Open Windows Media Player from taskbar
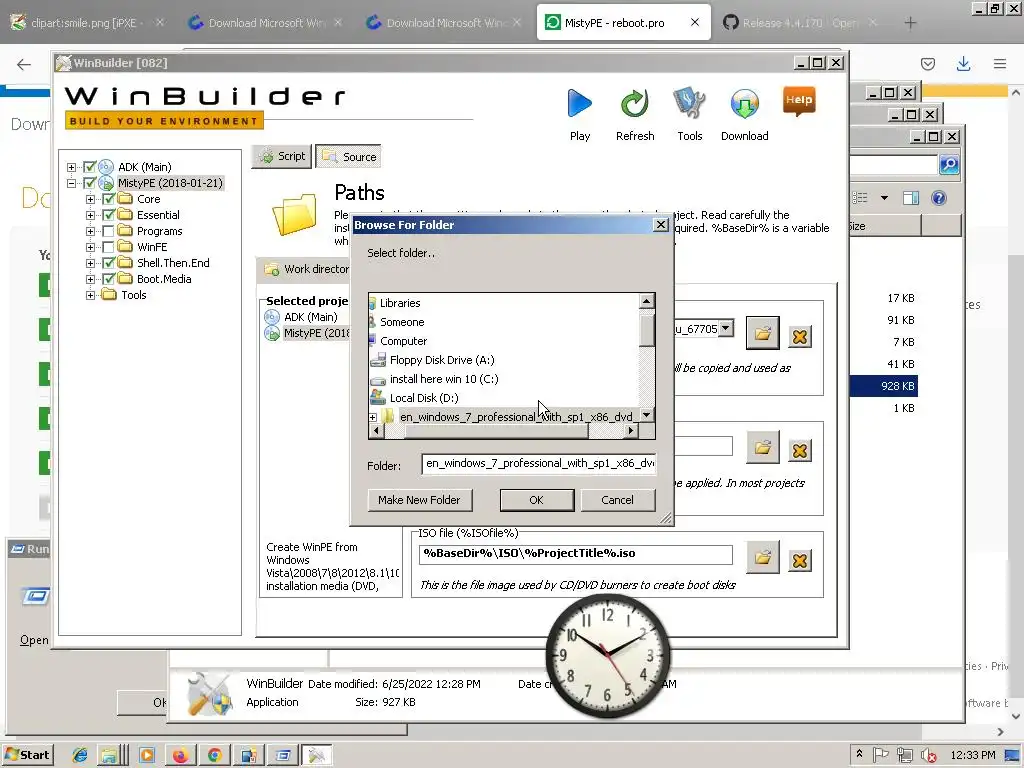Screen dimensions: 1024x768 click(147, 756)
